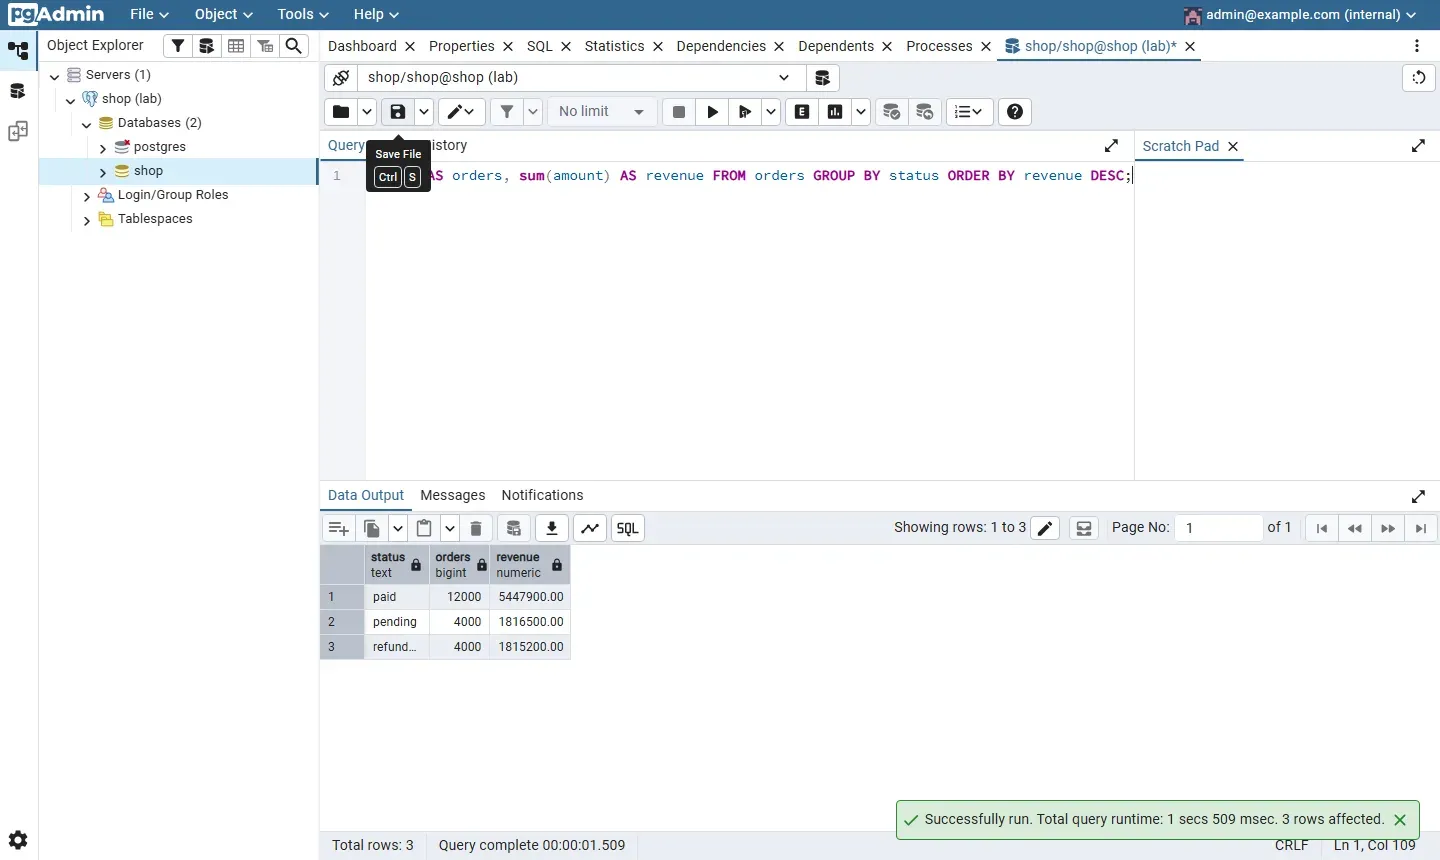Click the Explain query E icon

[802, 112]
